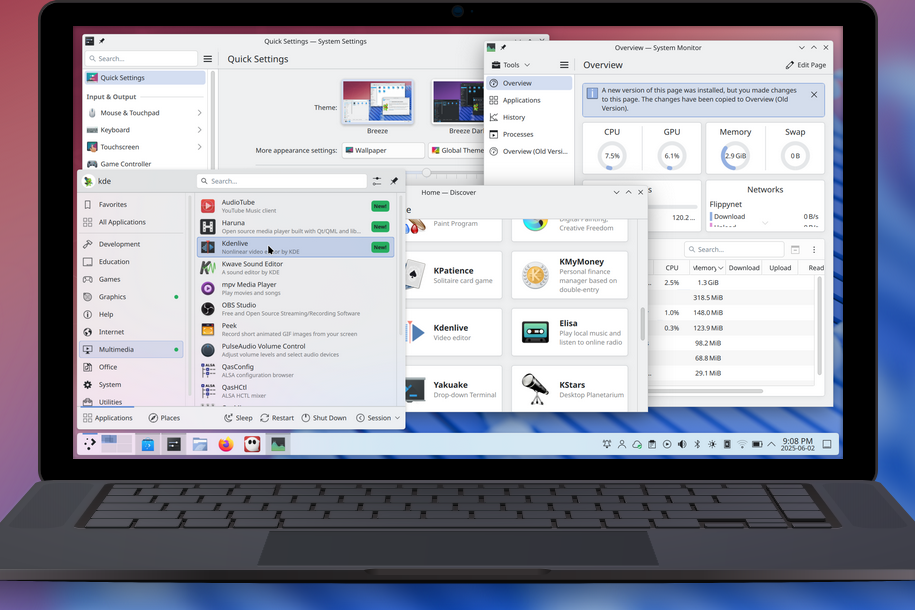Expand the Keyboard settings chevron
The height and width of the screenshot is (610, 915).
coord(200,130)
